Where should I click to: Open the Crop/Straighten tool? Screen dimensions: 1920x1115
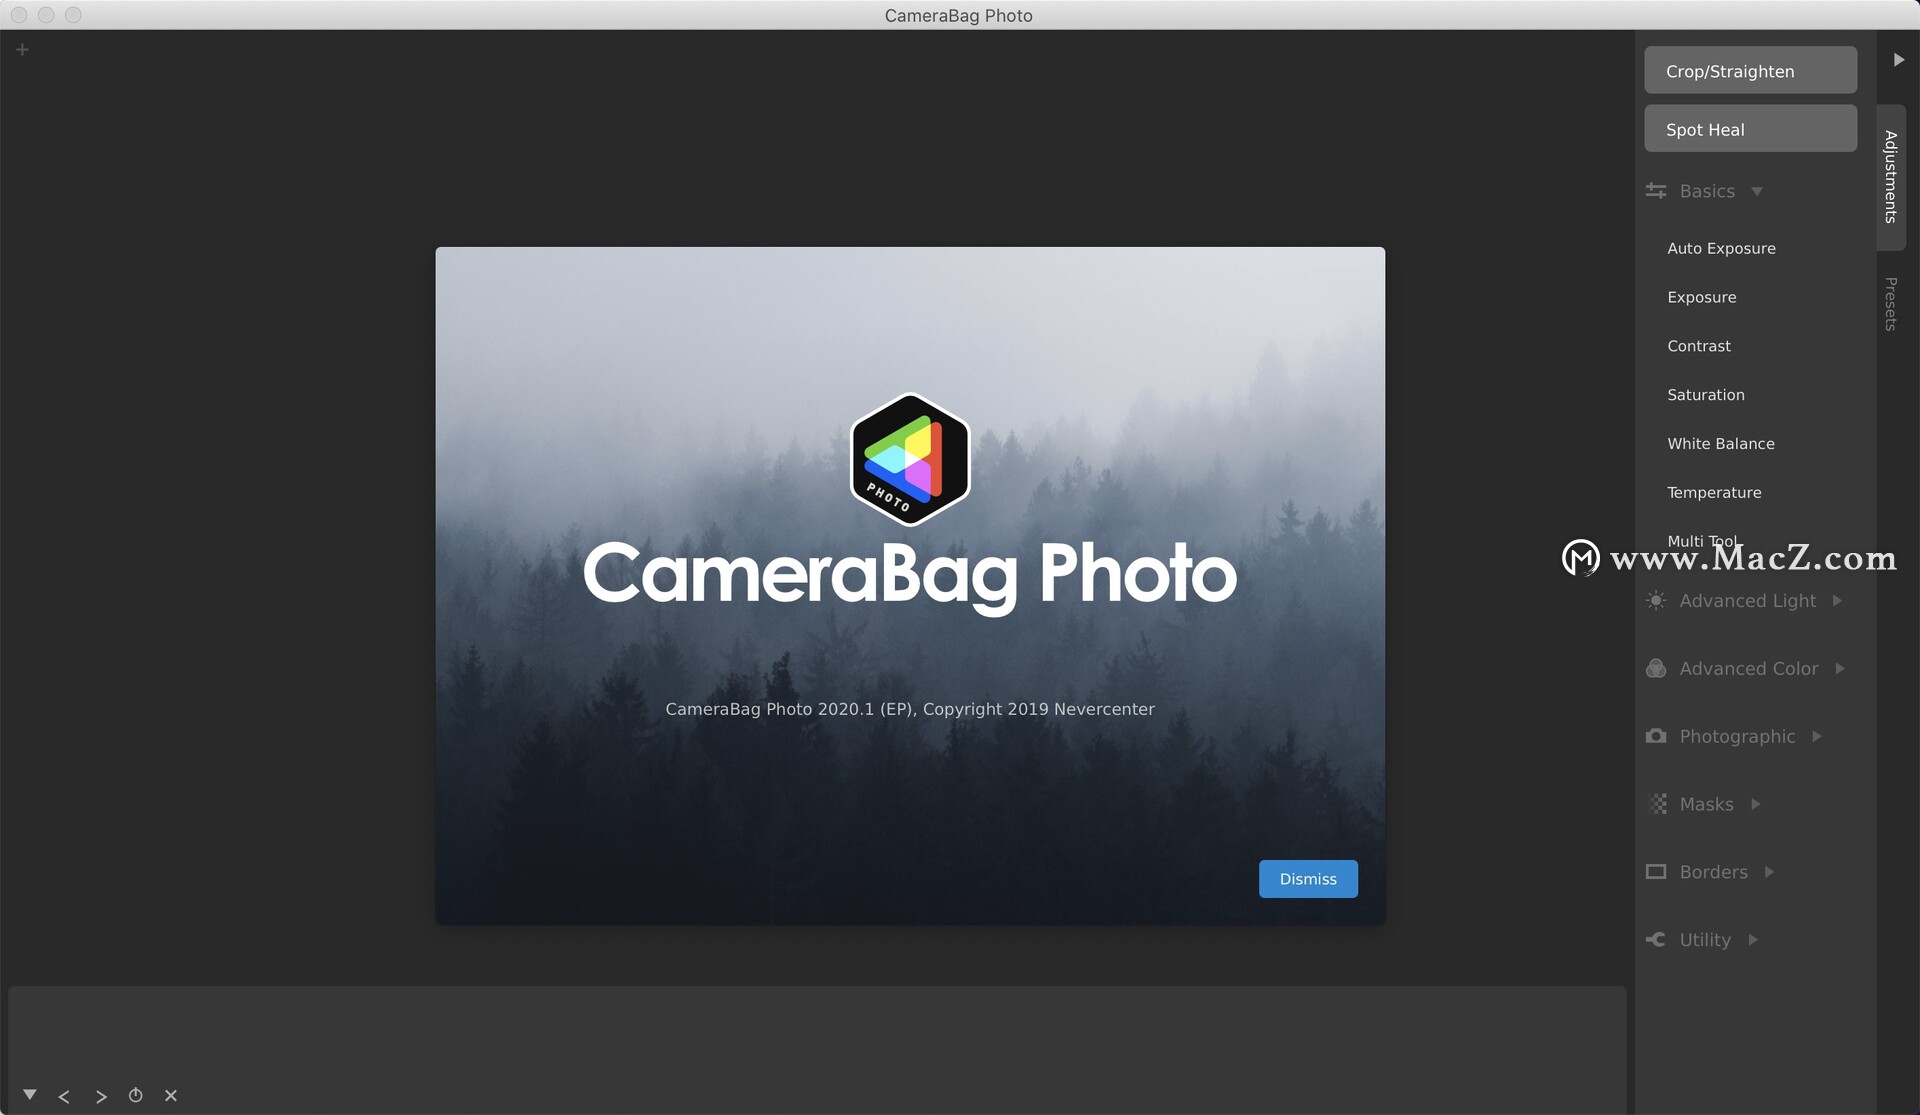pyautogui.click(x=1750, y=71)
